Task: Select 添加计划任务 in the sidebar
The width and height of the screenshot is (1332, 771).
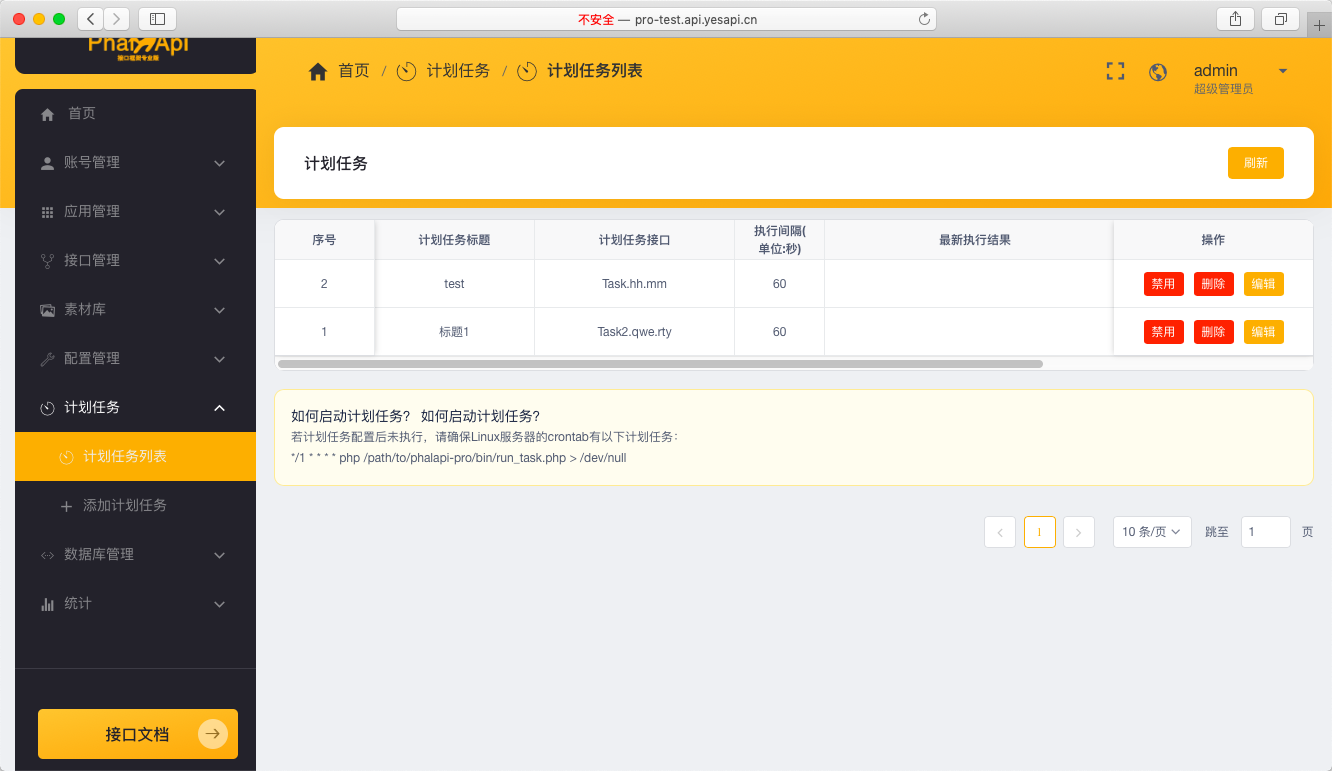Action: pyautogui.click(x=124, y=506)
